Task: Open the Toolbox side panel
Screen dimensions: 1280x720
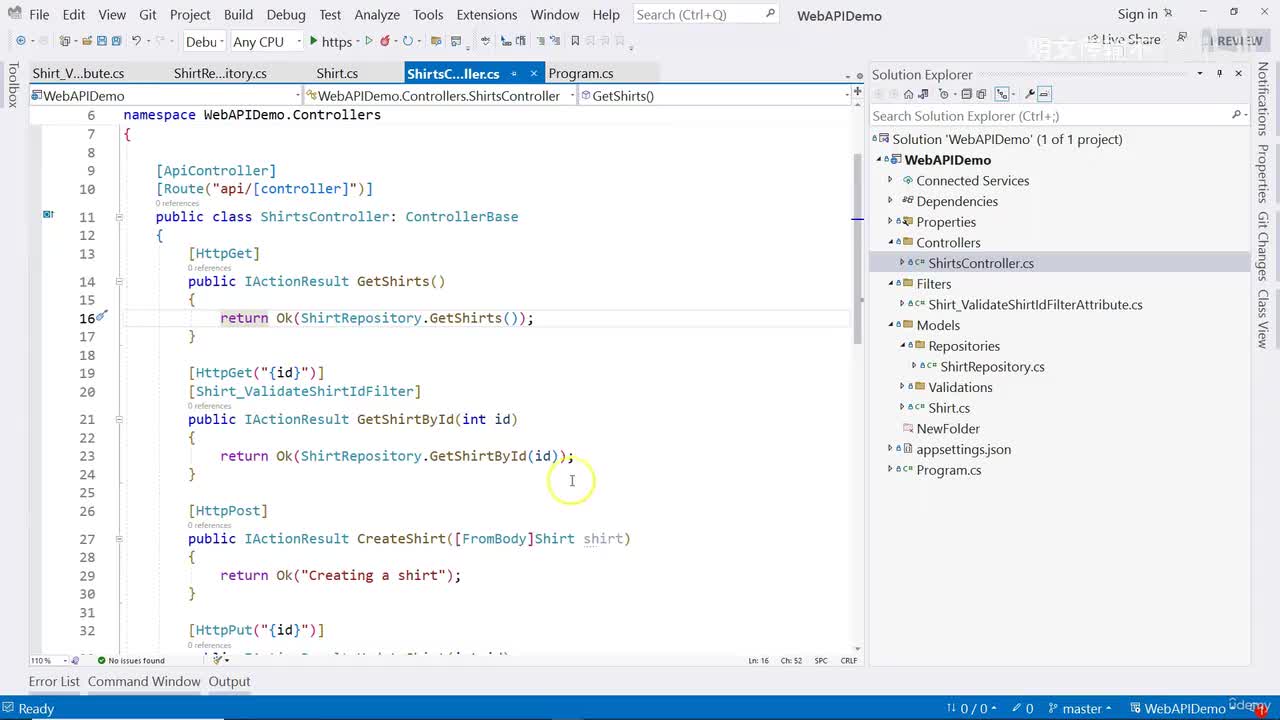Action: click(x=13, y=84)
